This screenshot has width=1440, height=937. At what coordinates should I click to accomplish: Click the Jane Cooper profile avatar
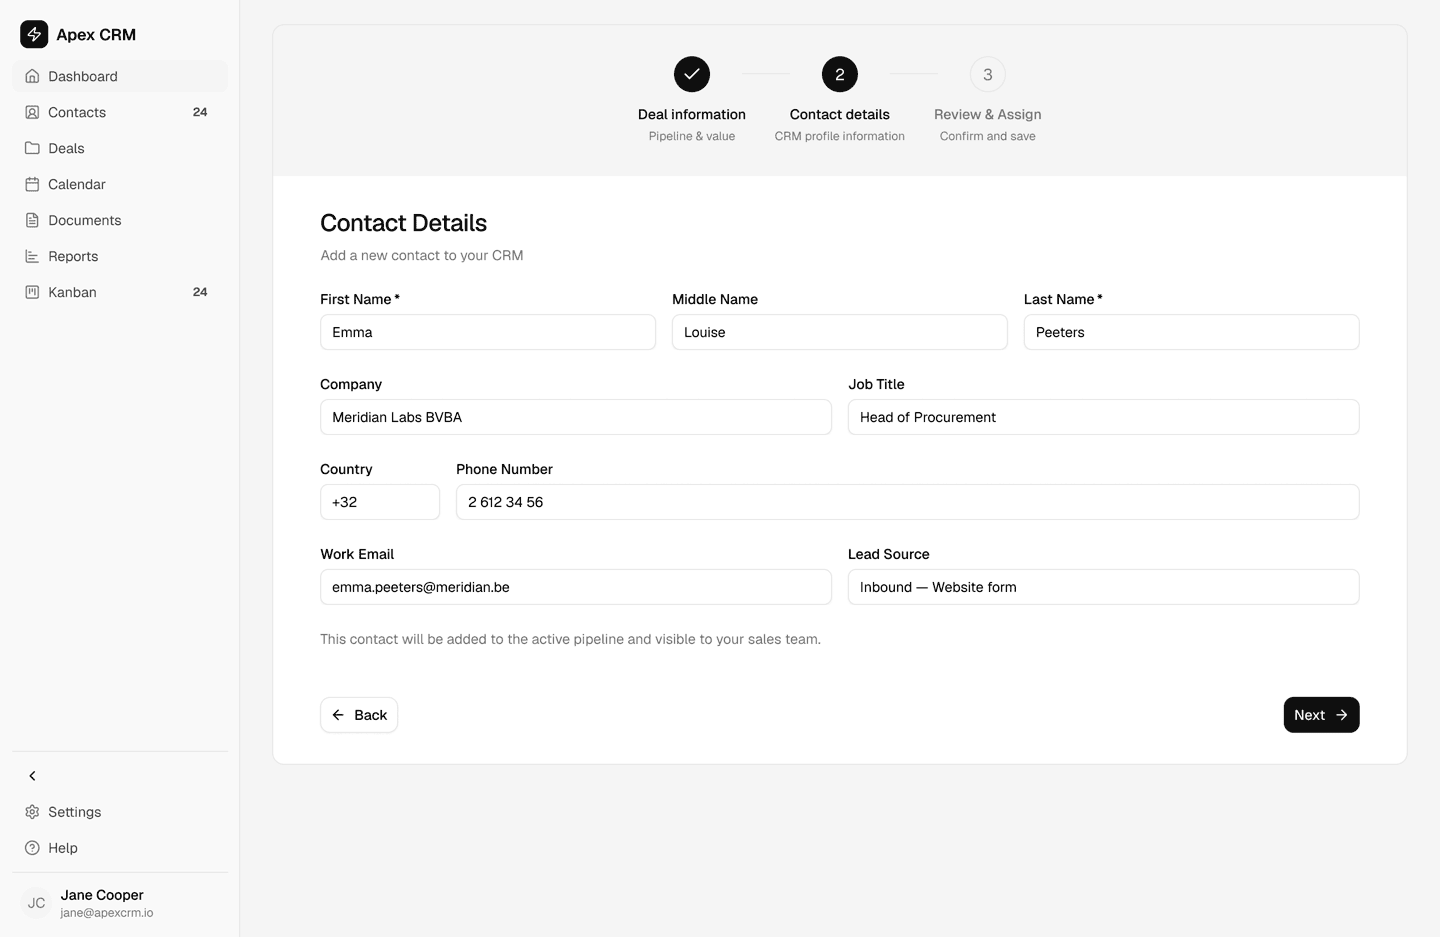36,903
